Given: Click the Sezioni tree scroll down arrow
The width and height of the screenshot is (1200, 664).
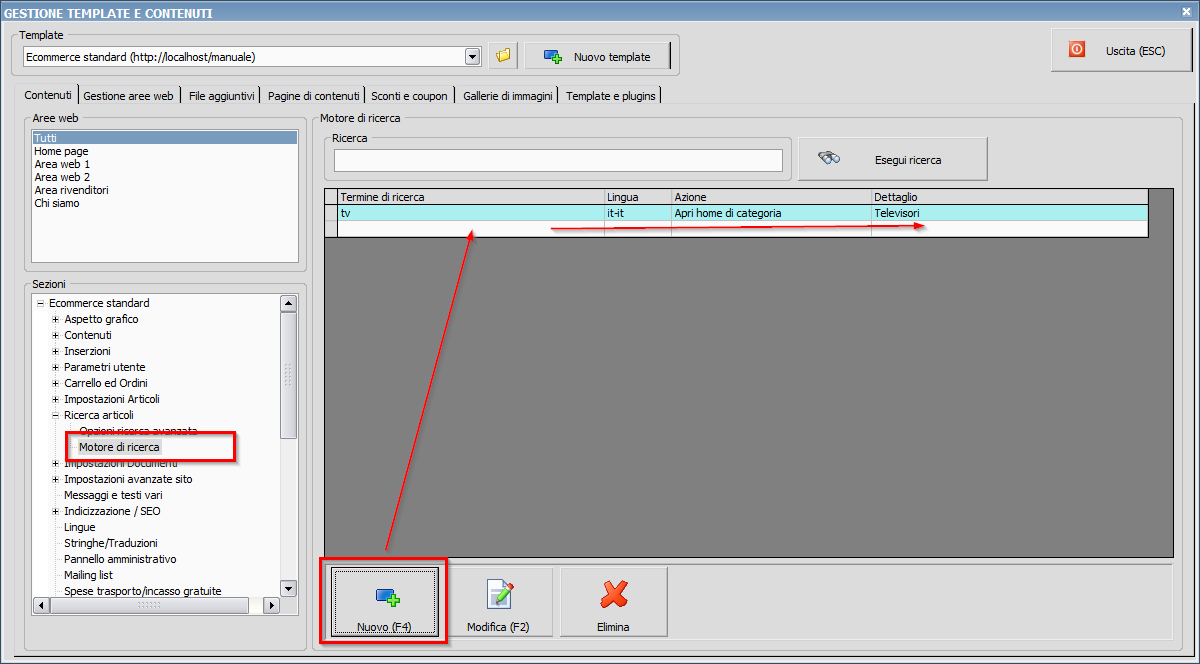Looking at the screenshot, I should click(x=288, y=588).
